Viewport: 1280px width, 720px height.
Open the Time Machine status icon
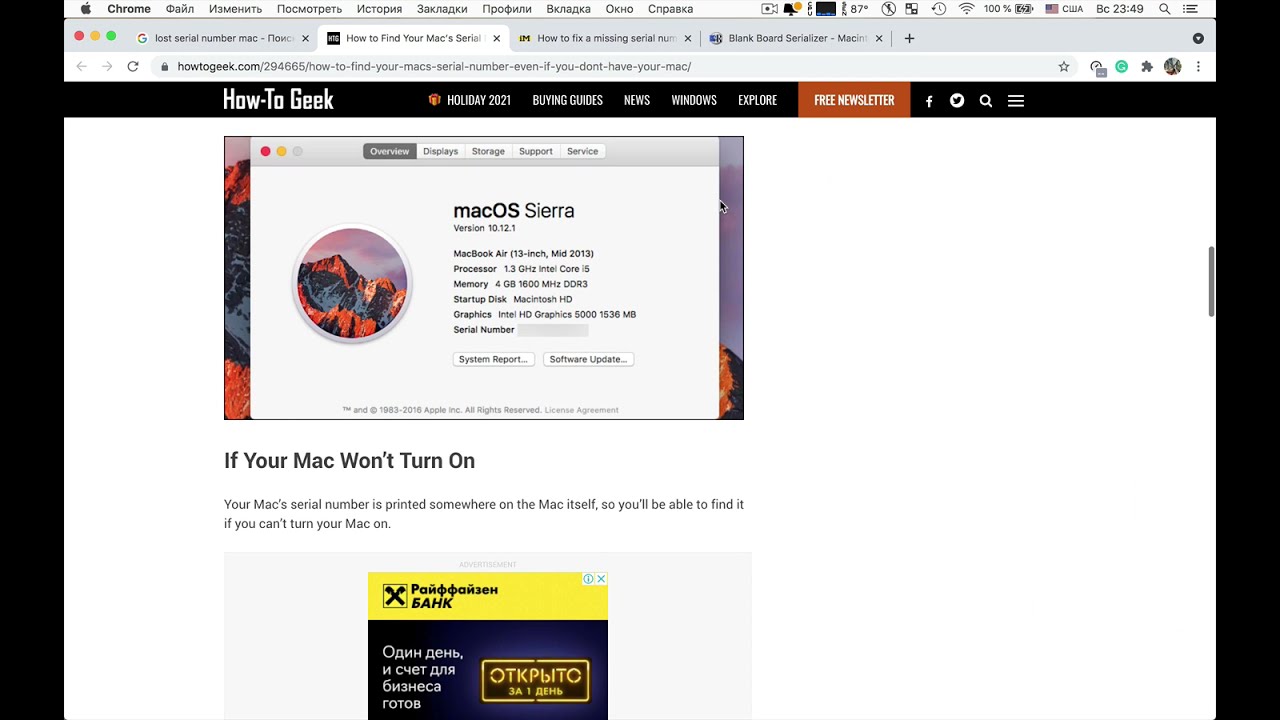[939, 9]
